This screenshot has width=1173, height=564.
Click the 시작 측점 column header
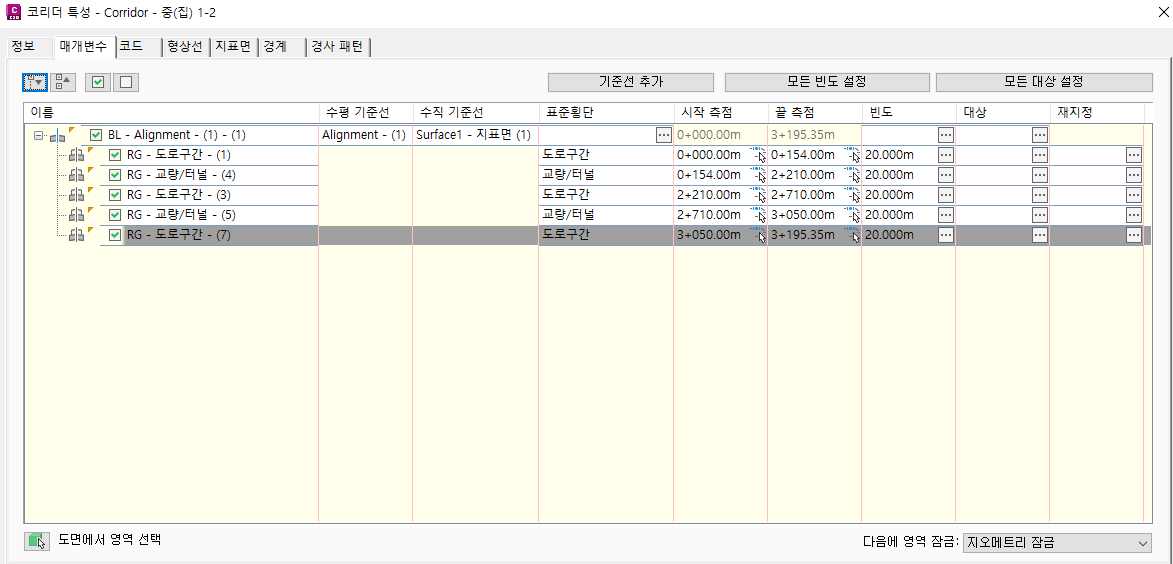(x=720, y=112)
